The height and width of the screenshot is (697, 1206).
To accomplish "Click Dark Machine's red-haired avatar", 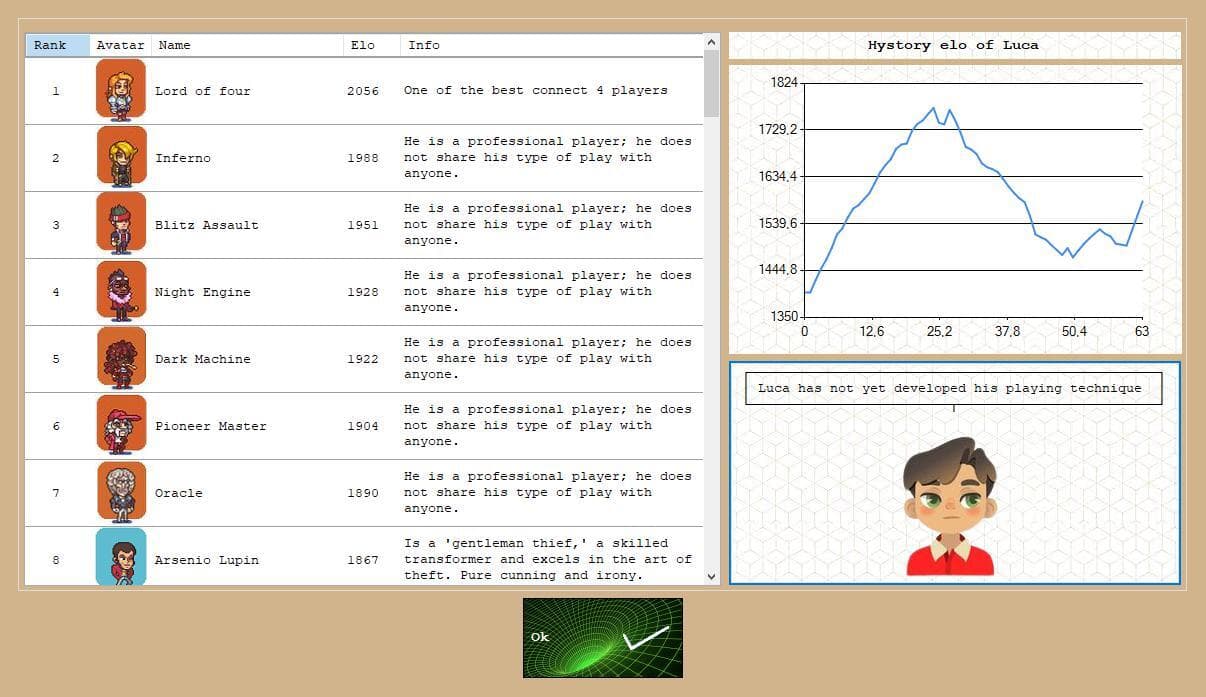I will click(x=121, y=358).
